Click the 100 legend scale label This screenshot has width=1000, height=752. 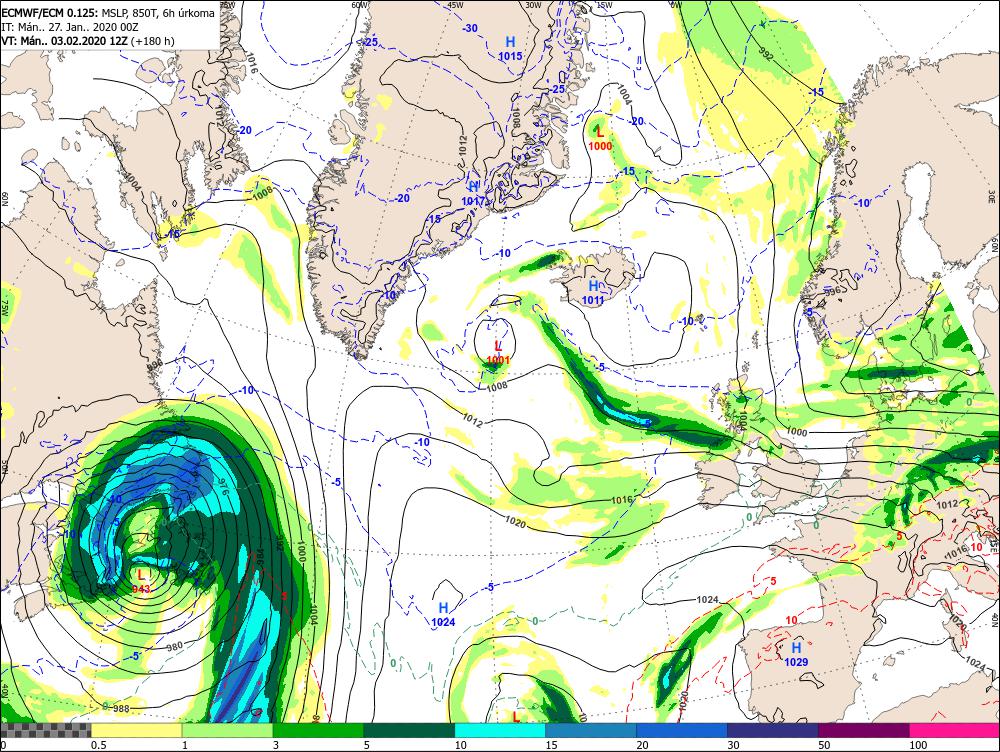pos(918,745)
